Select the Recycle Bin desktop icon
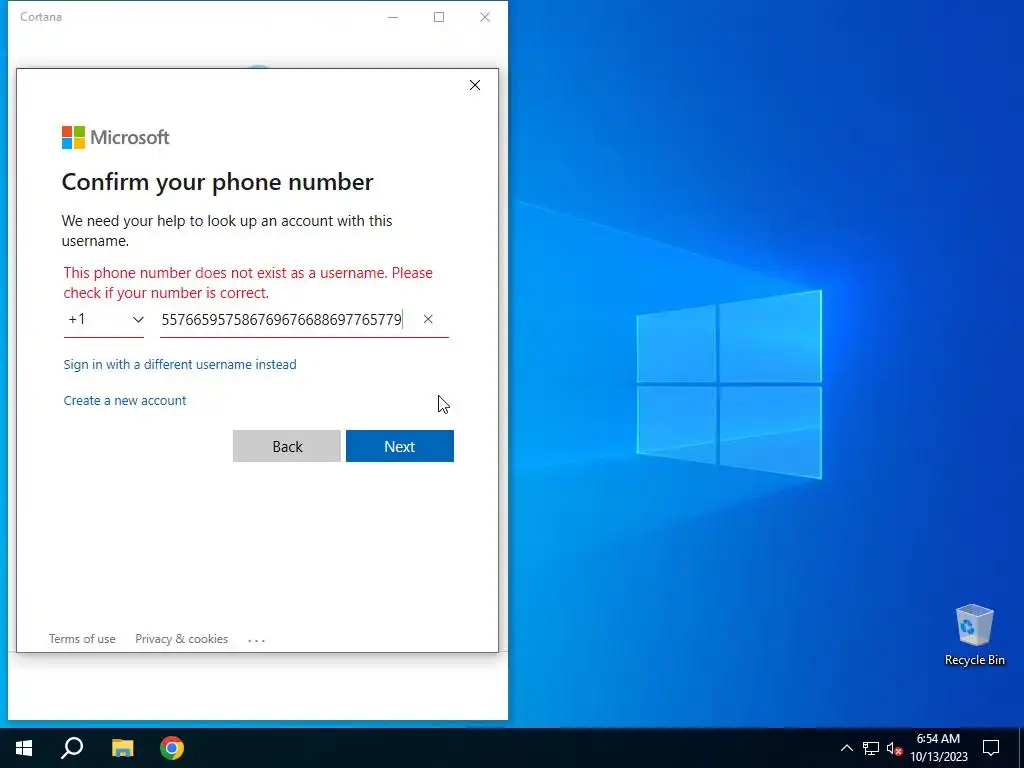This screenshot has height=768, width=1024. (974, 634)
